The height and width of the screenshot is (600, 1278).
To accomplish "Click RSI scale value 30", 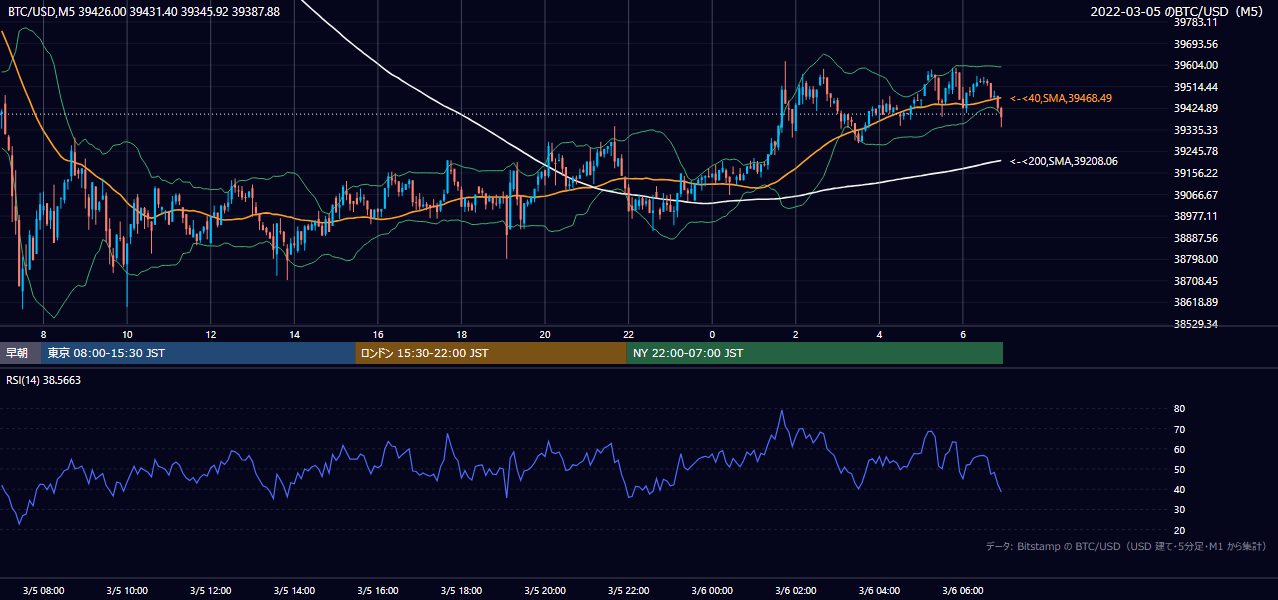I will [1180, 509].
